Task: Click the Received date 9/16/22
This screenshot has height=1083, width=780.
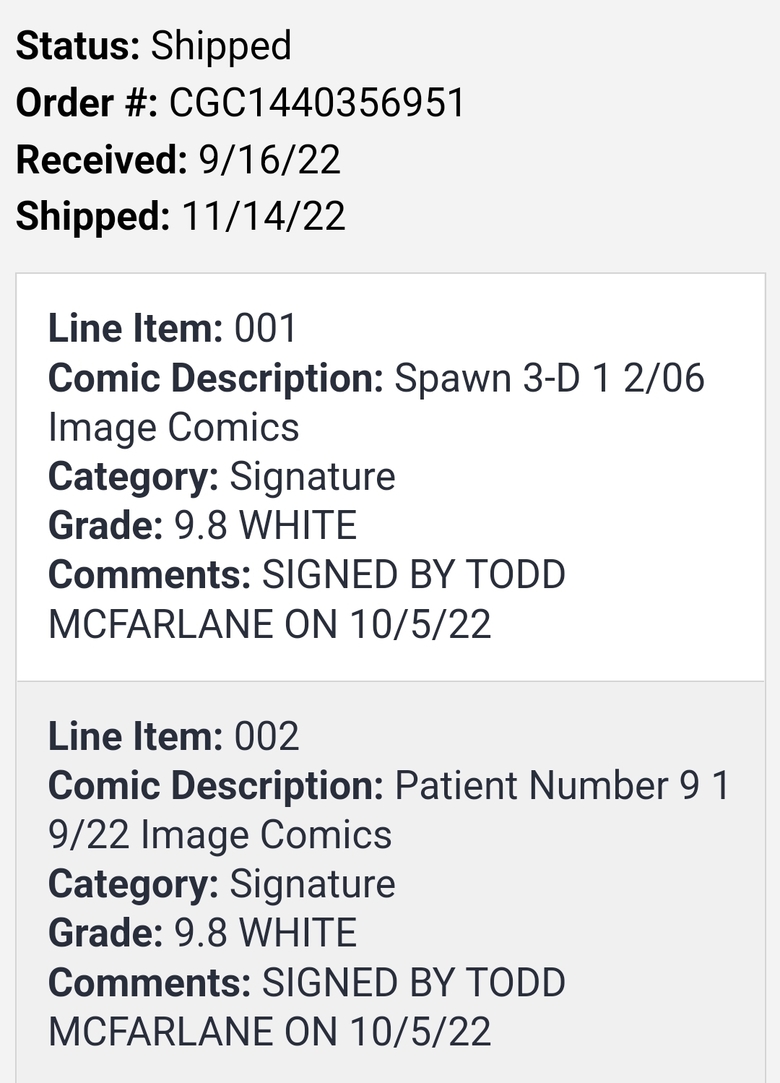Action: 269,160
